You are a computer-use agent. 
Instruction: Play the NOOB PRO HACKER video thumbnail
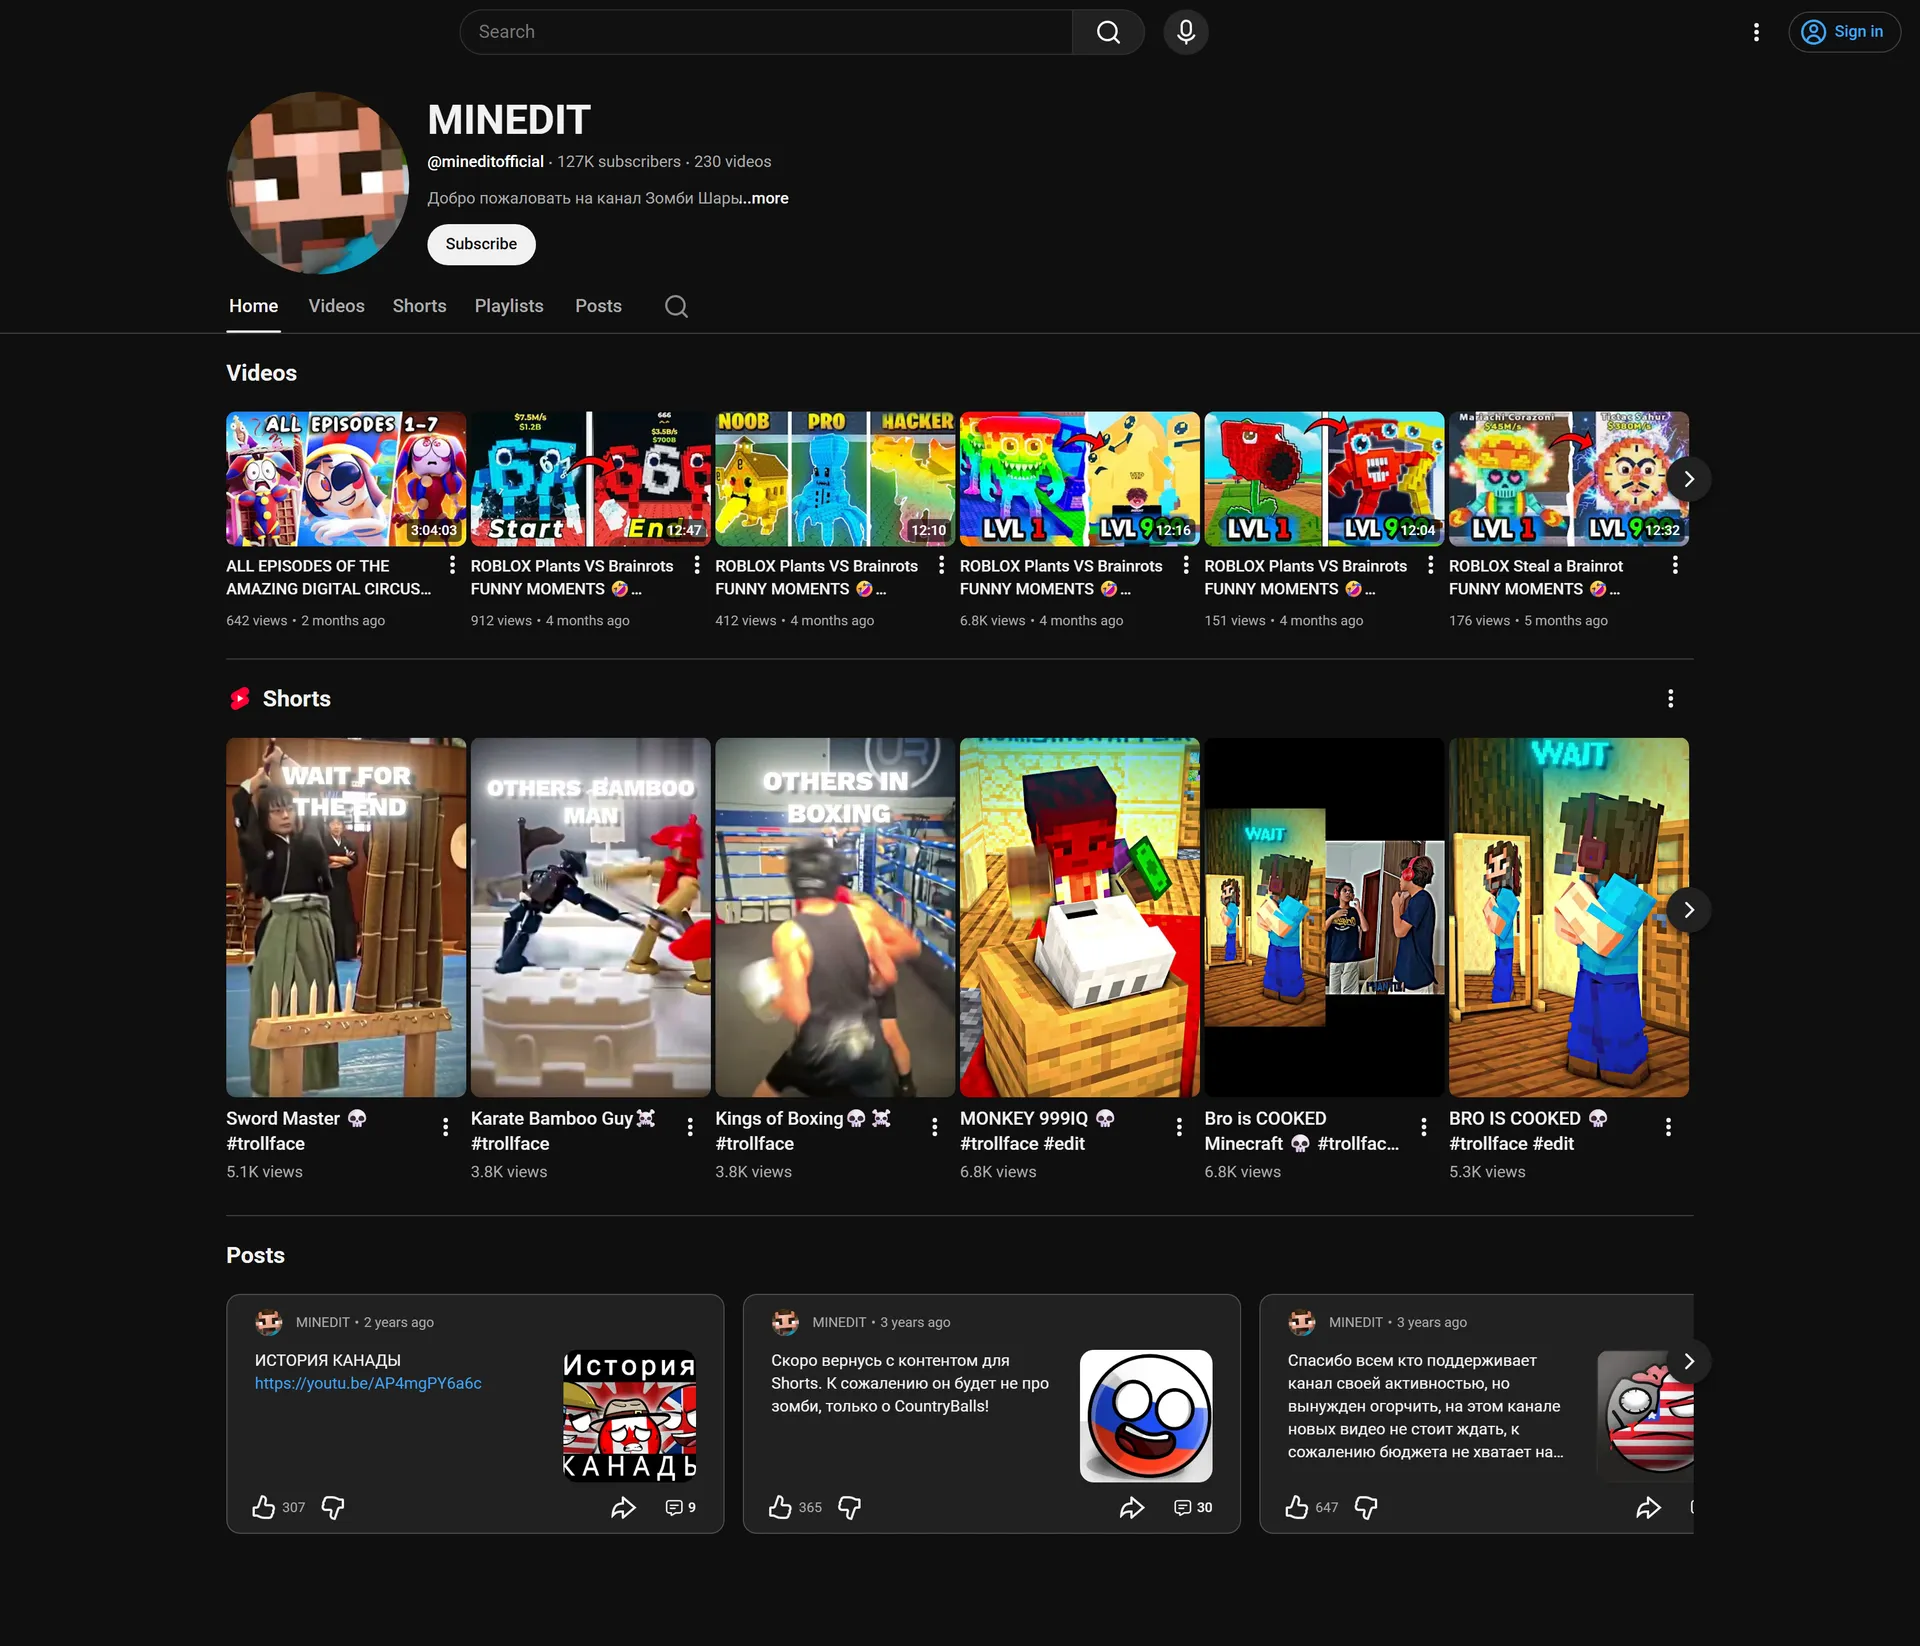coord(835,479)
